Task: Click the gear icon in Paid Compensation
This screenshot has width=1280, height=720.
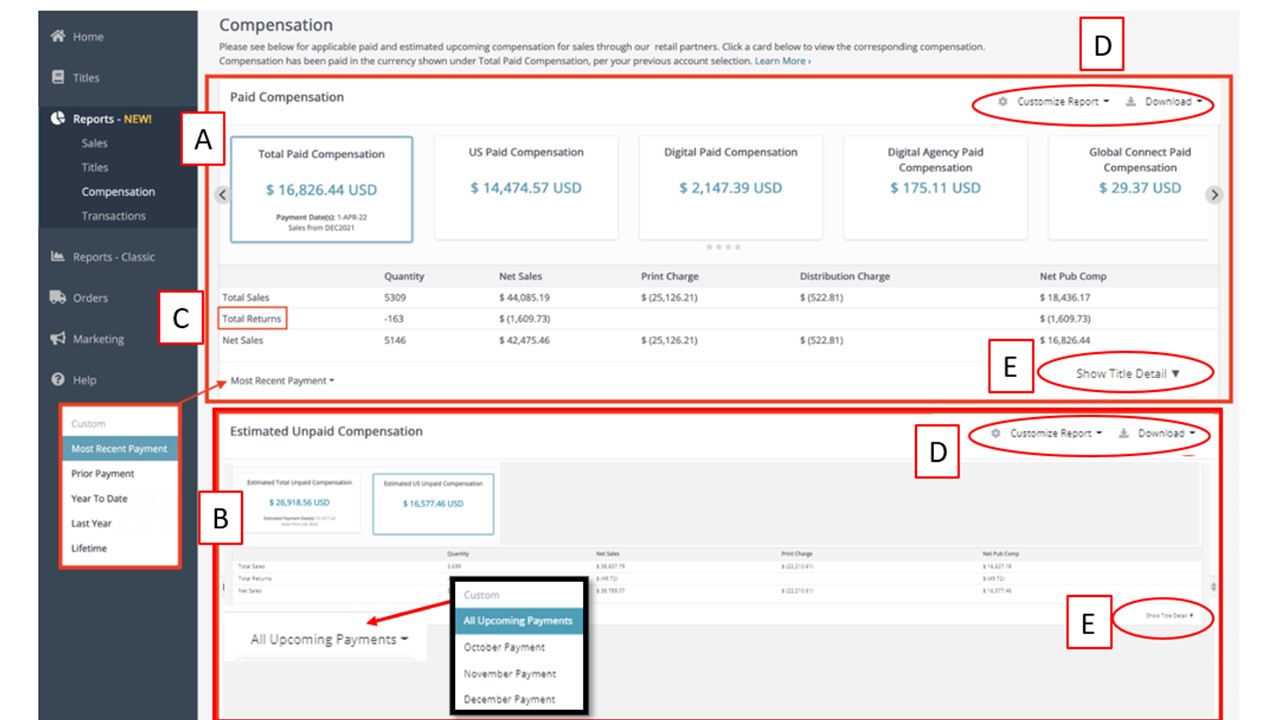Action: coord(1003,102)
